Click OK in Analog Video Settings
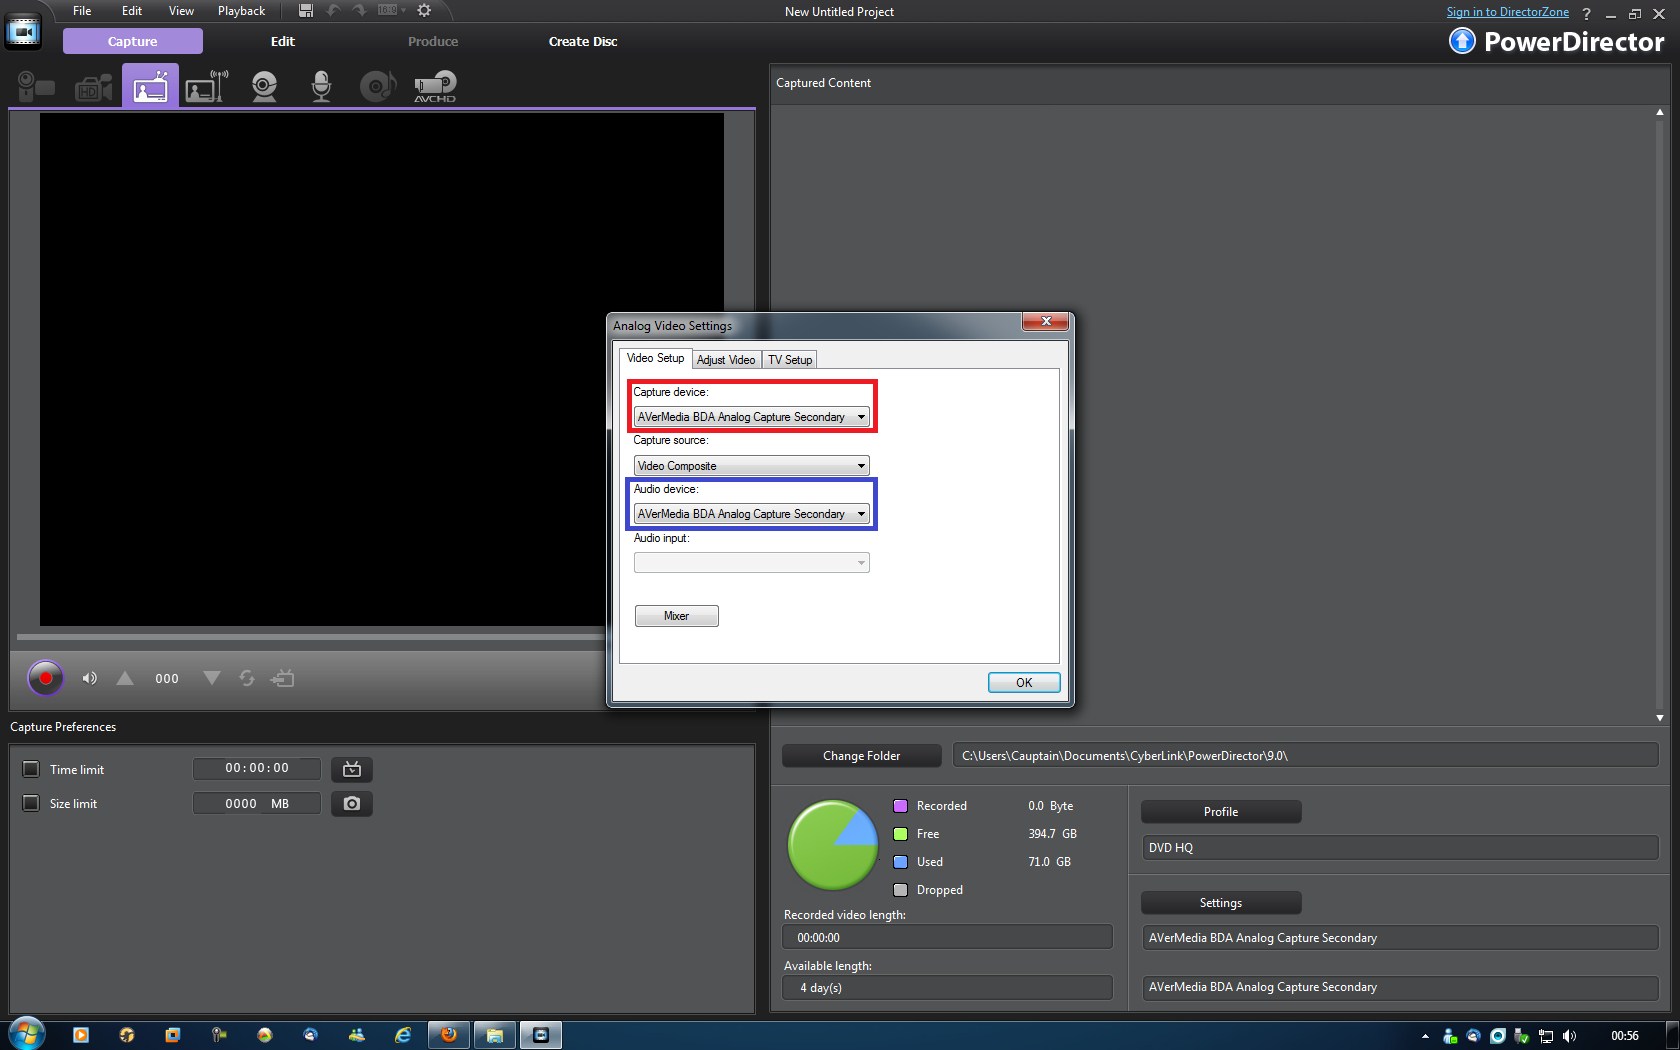 (1024, 683)
